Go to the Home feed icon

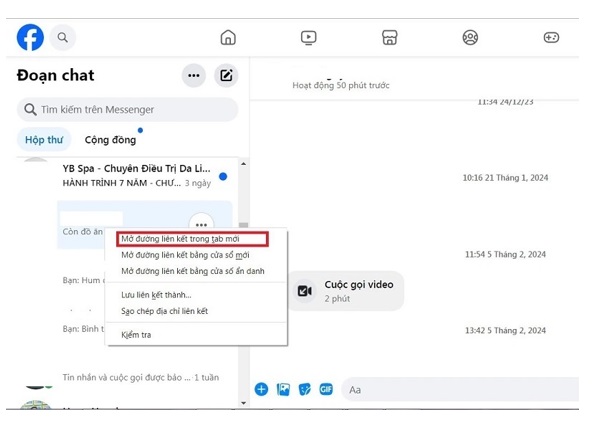228,38
